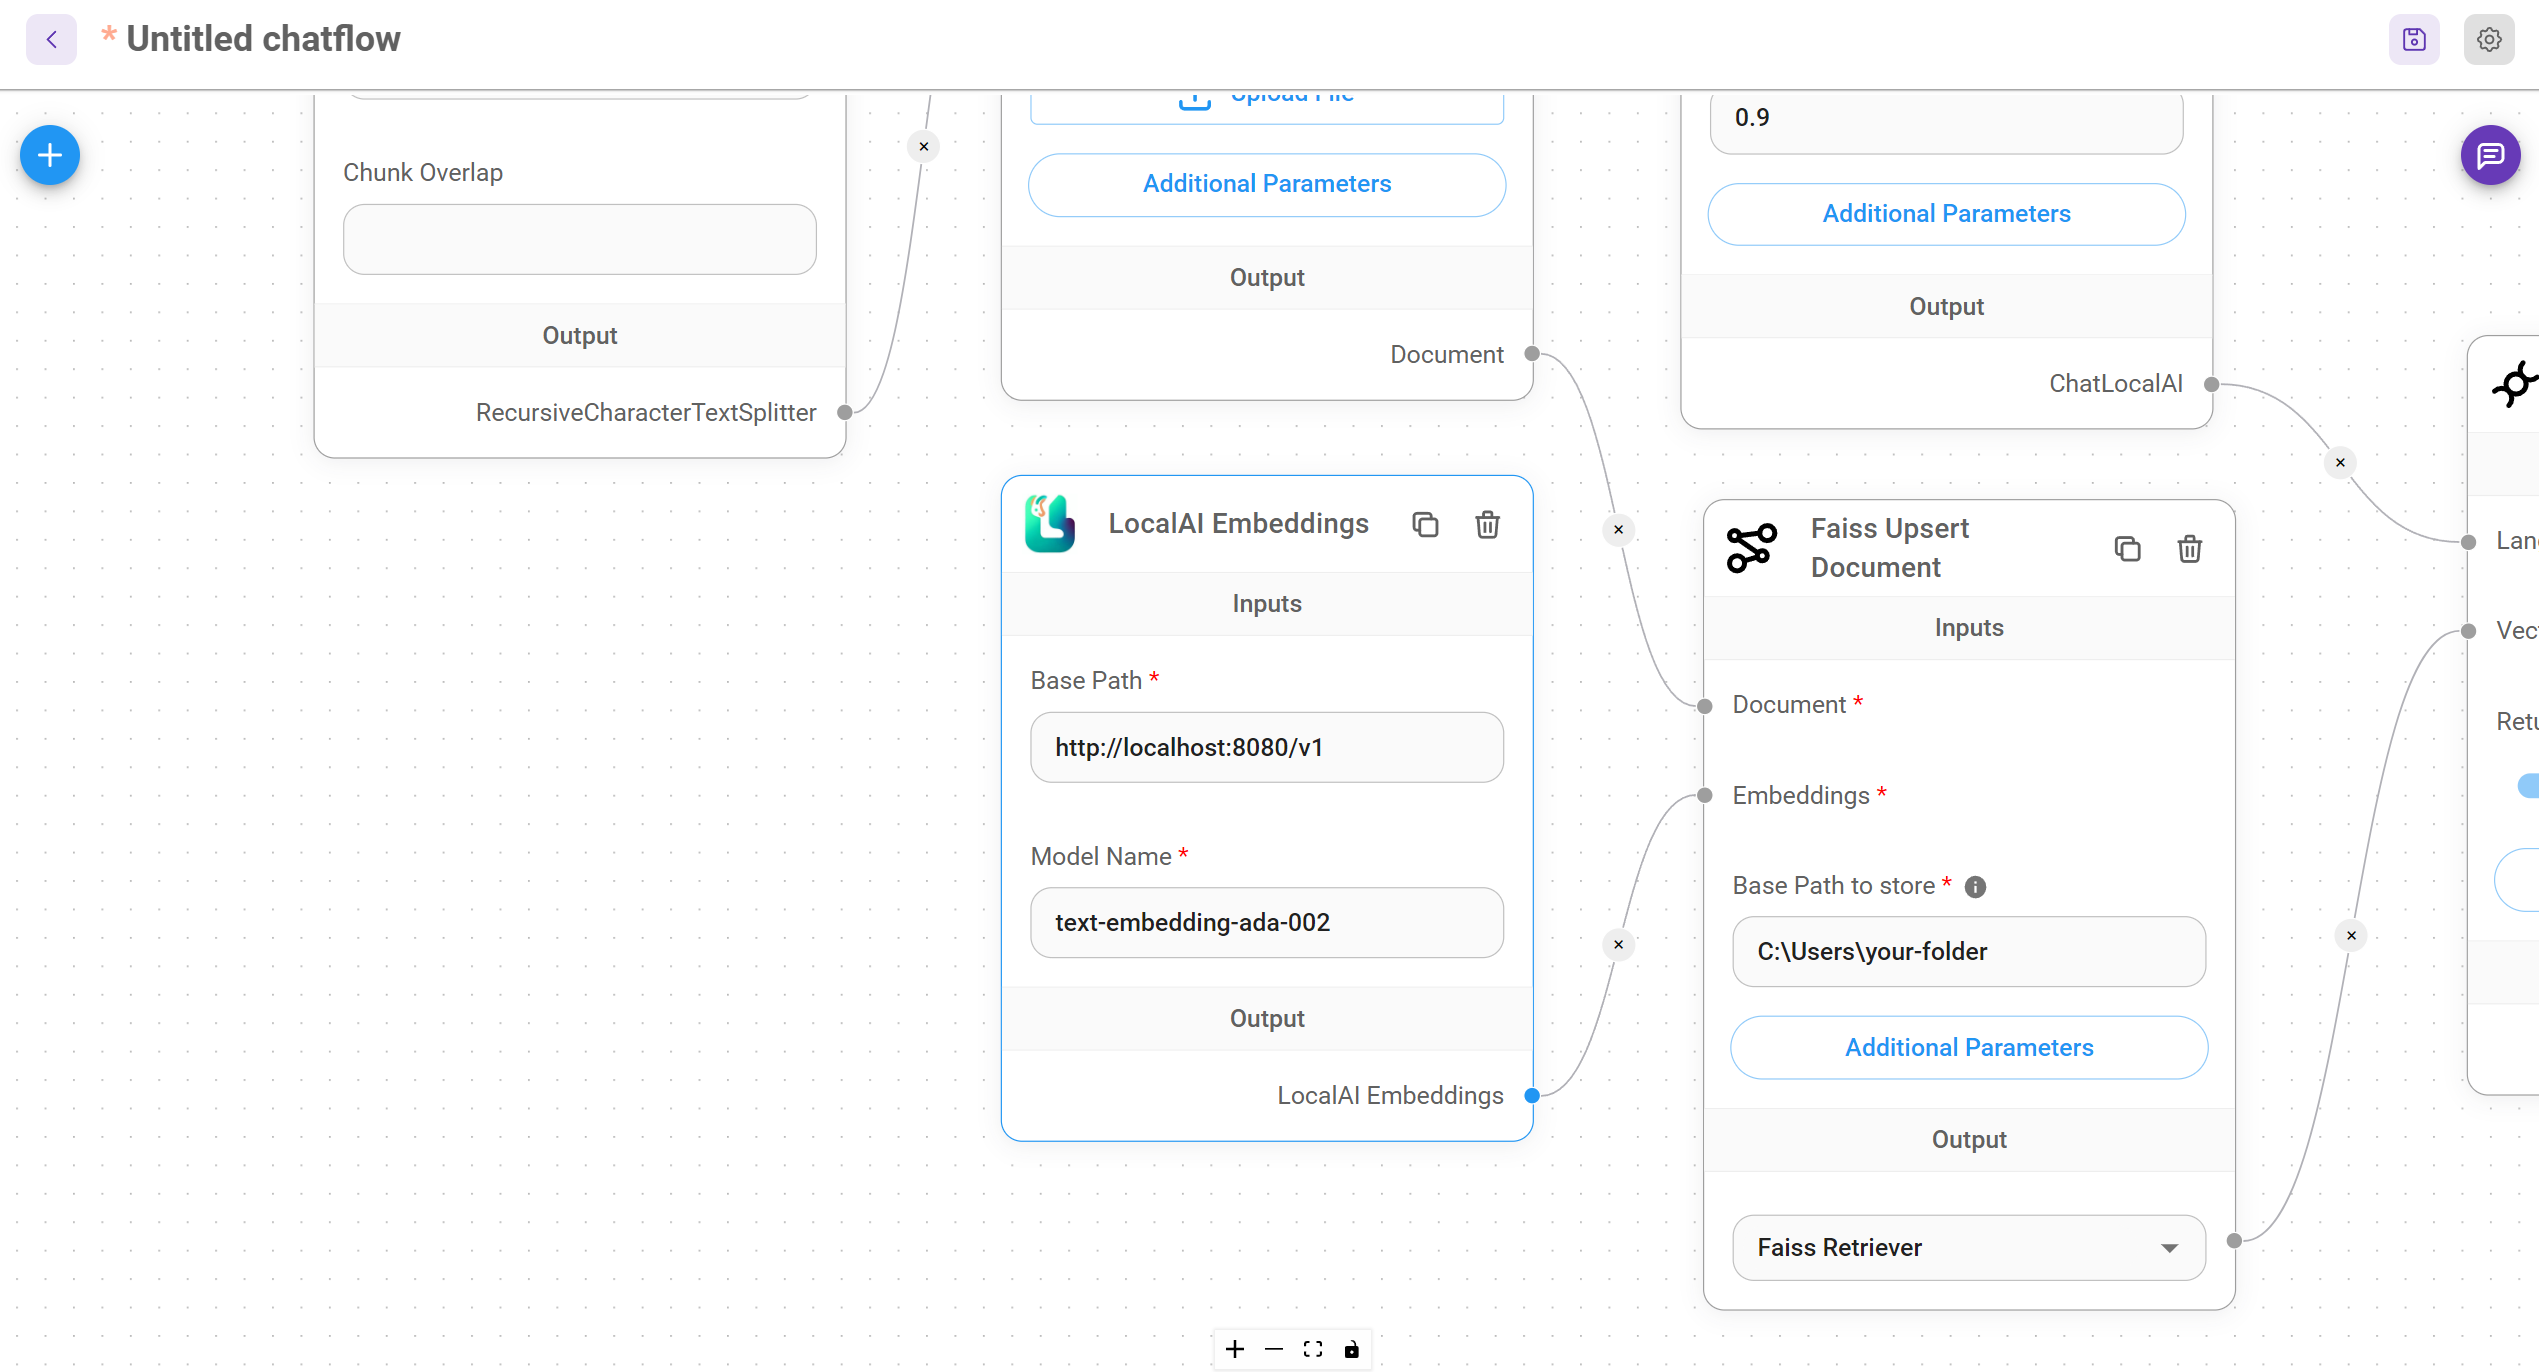Delete the LocalAI Embeddings node
The image size is (2539, 1372).
pos(1487,524)
